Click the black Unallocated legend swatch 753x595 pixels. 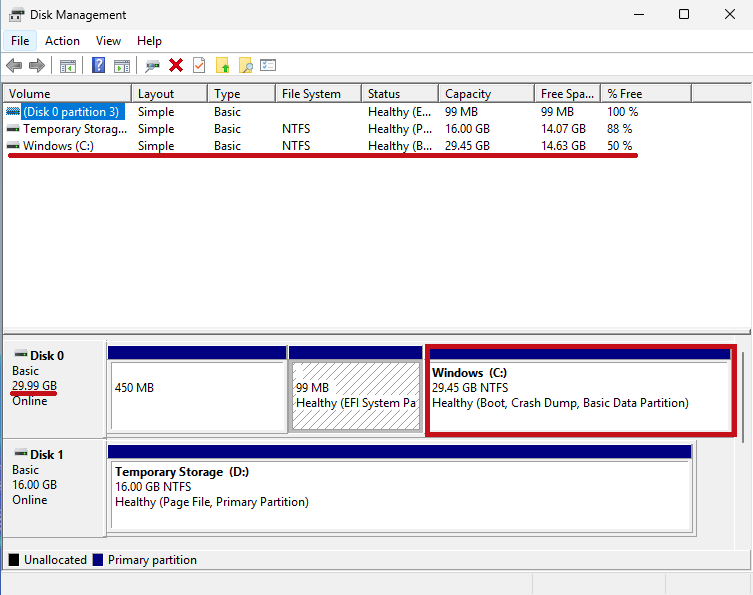(14, 560)
